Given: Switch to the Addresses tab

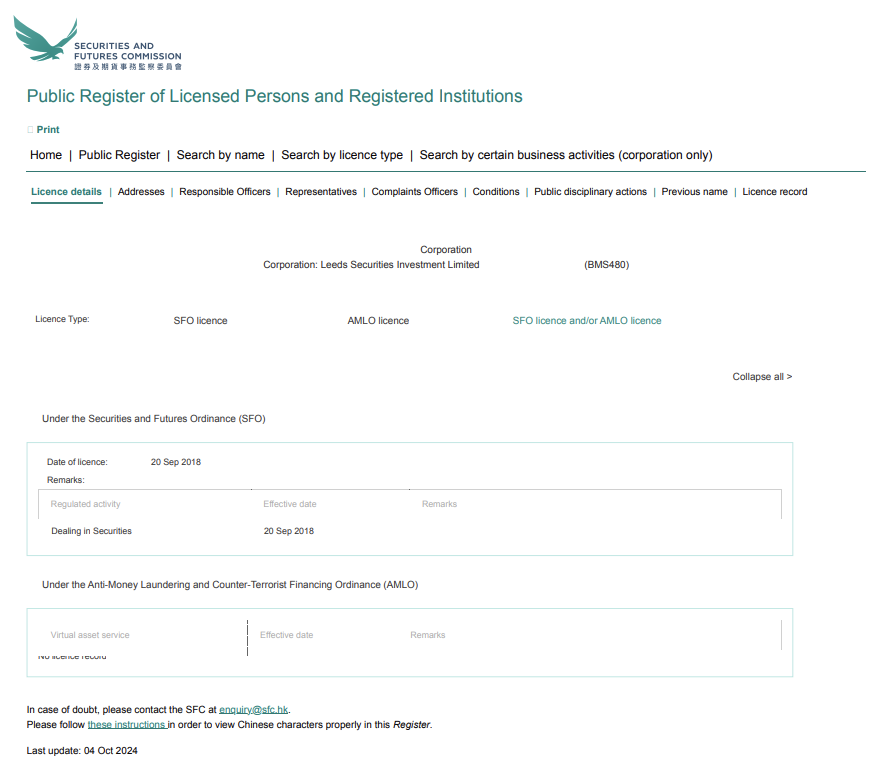Looking at the screenshot, I should coord(141,192).
